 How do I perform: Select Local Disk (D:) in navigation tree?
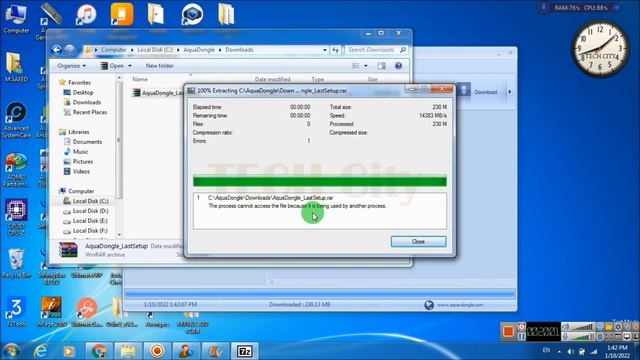90,211
